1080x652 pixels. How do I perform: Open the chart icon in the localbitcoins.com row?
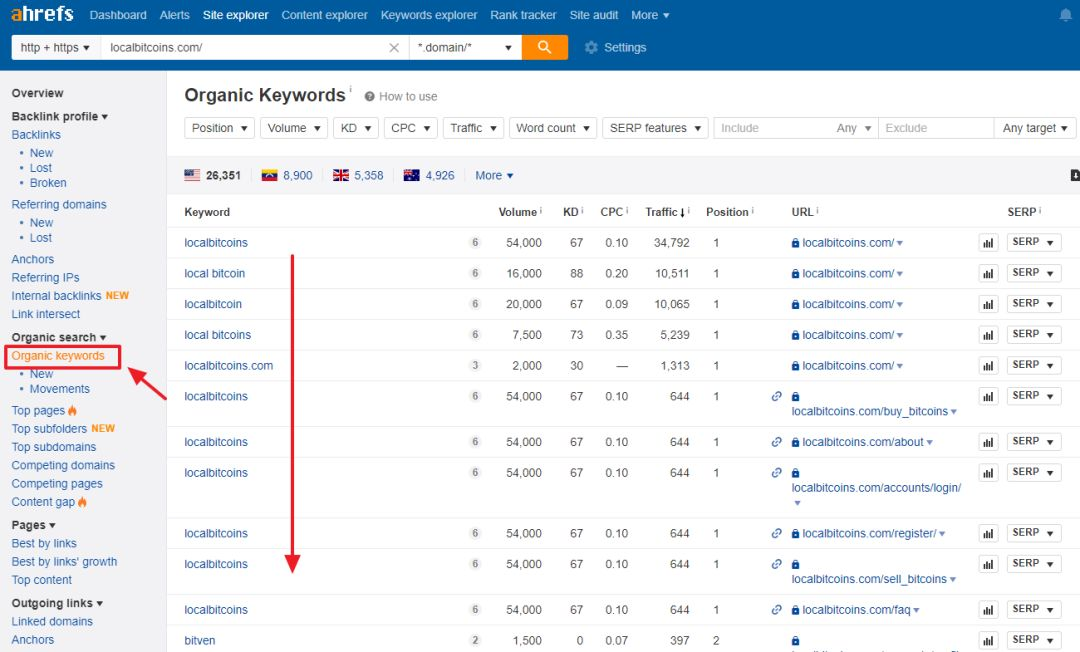coord(988,366)
